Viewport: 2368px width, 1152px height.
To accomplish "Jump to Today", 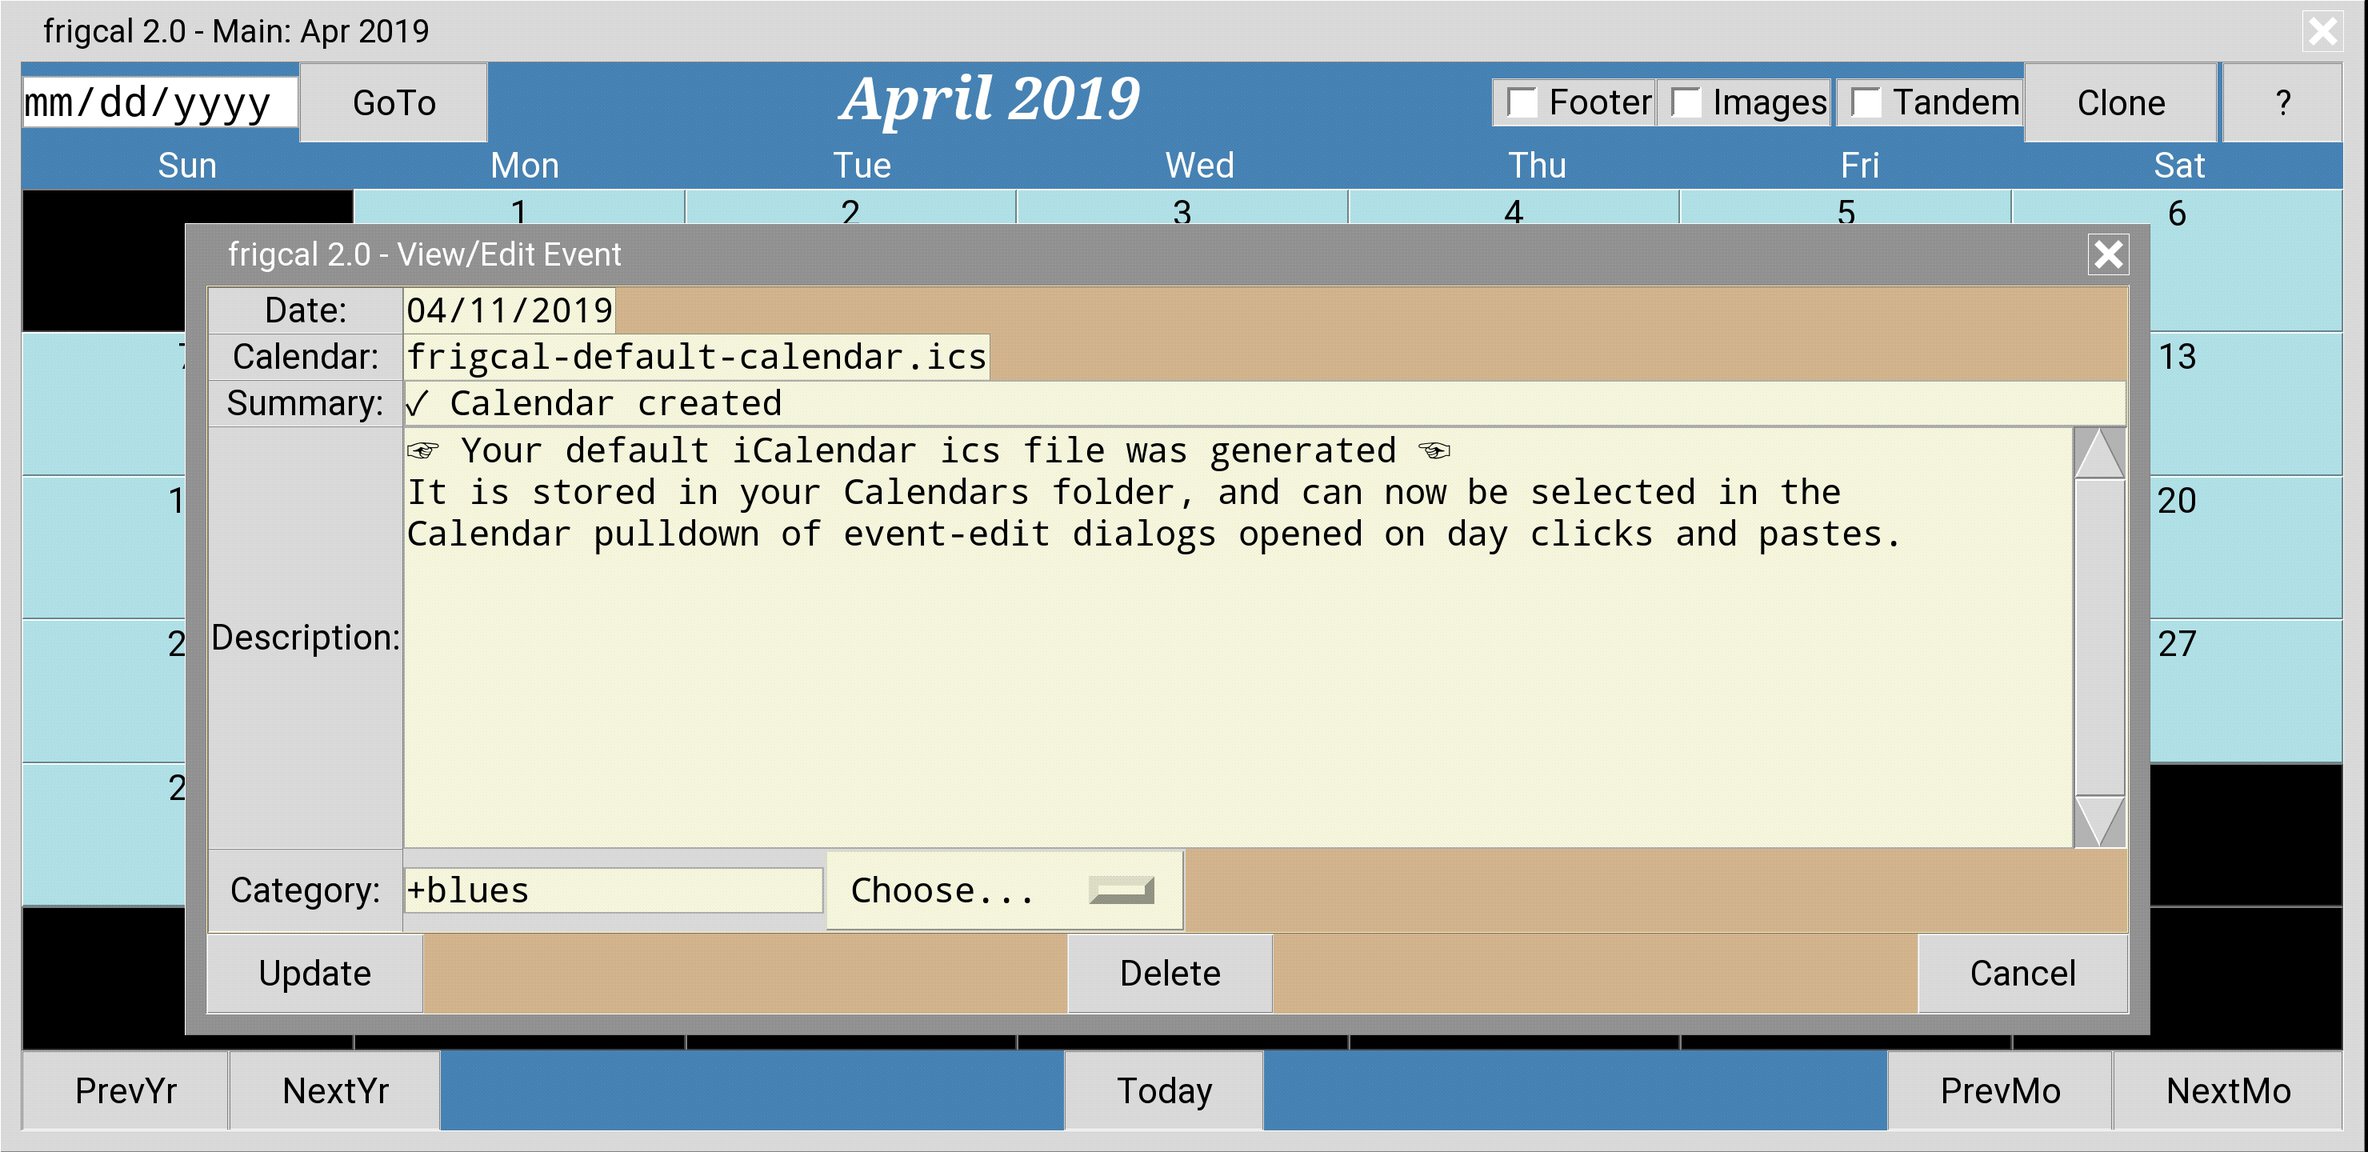I will pyautogui.click(x=1164, y=1090).
